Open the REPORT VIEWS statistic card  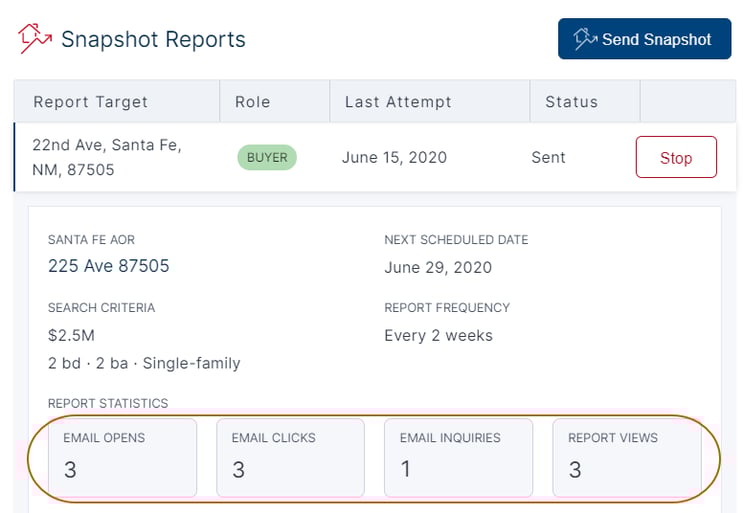tap(627, 458)
